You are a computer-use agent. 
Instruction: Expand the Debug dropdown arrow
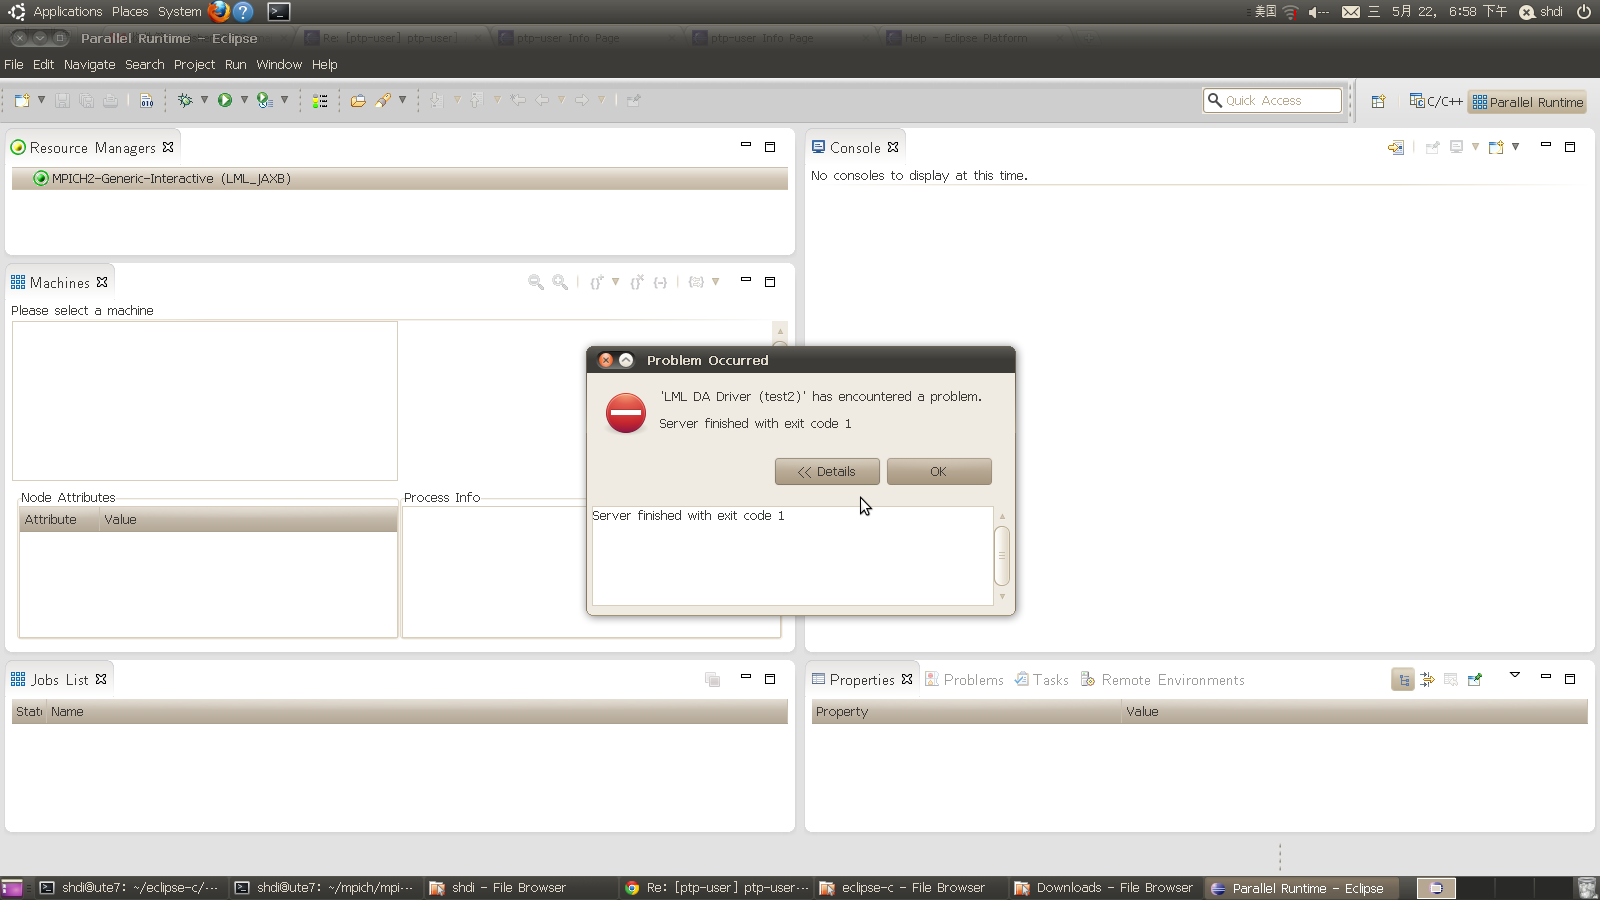(204, 100)
